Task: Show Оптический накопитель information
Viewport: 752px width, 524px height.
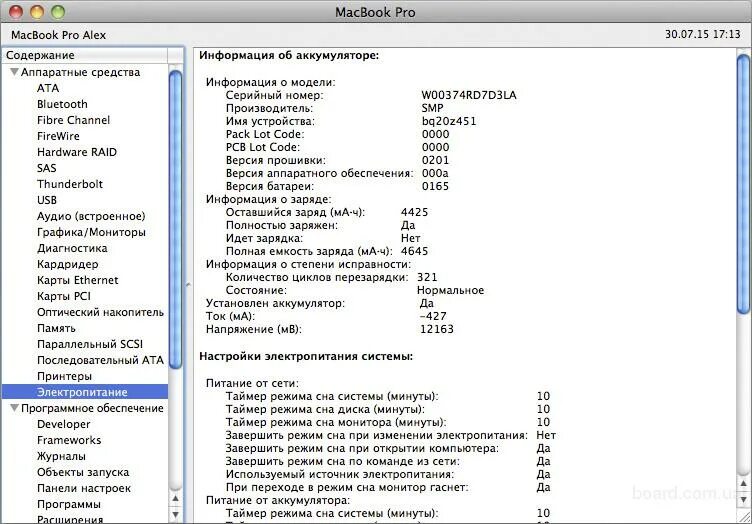Action: (x=100, y=312)
